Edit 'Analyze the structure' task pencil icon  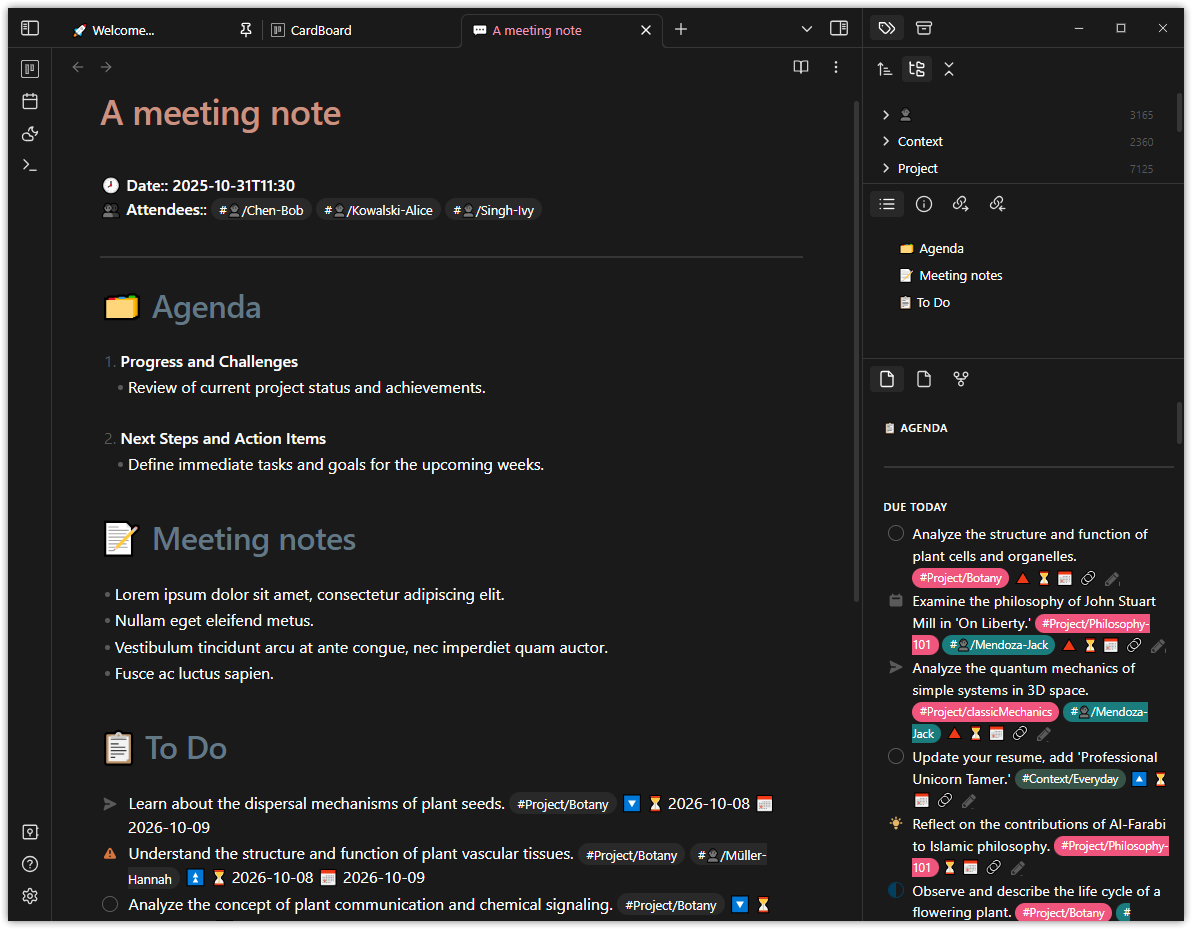(x=1111, y=579)
